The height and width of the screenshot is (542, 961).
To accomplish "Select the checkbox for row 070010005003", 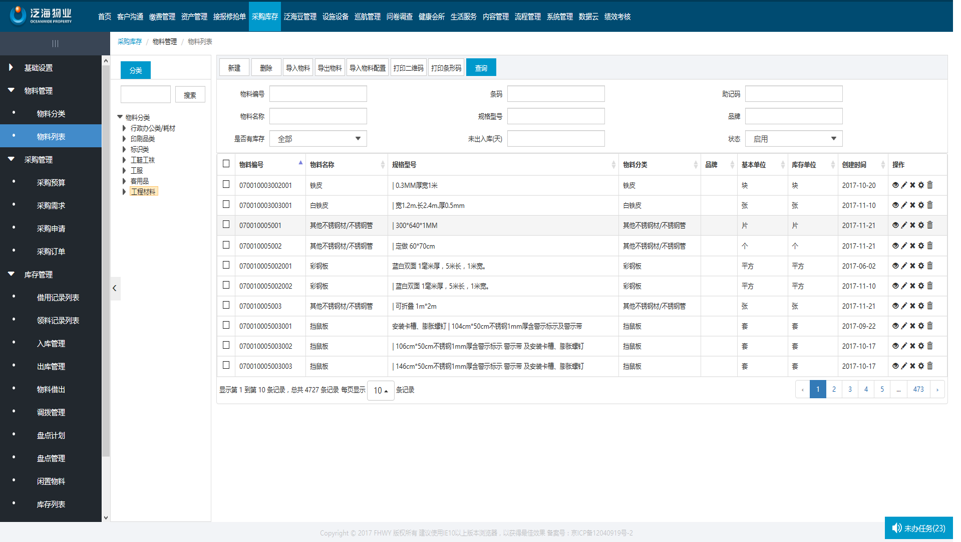I will click(226, 306).
